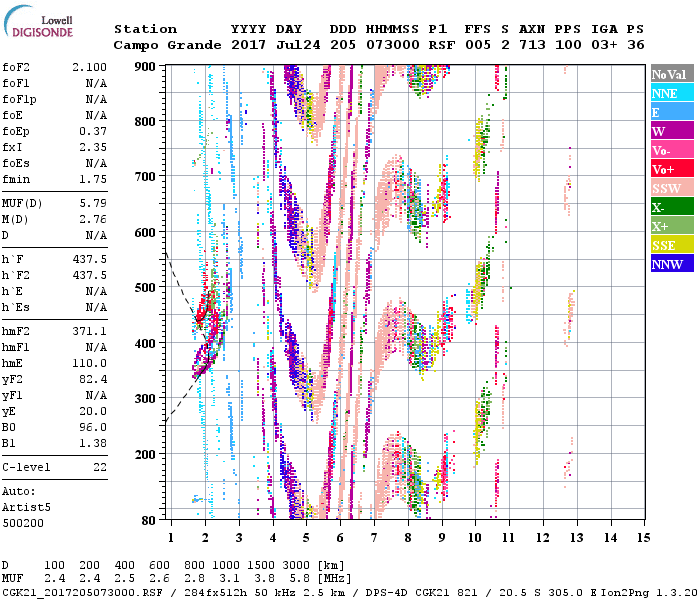The height and width of the screenshot is (600, 700).
Task: Click the SSE yellow legend entry
Action: pos(671,245)
